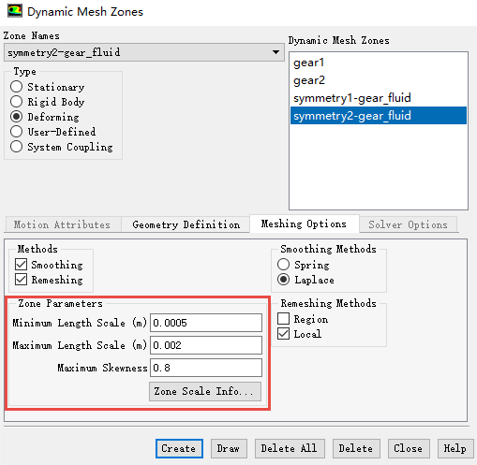Disable the Smoothing method checkbox

(x=21, y=264)
